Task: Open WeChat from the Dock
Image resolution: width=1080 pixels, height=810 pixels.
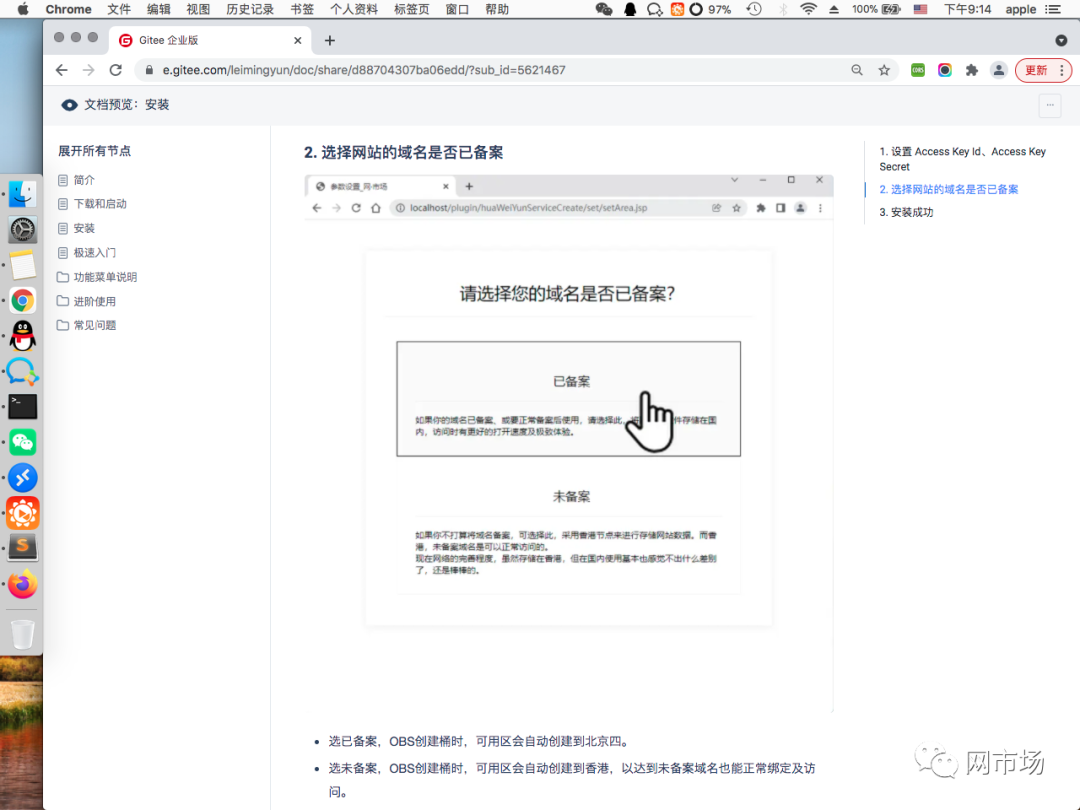Action: coord(22,442)
